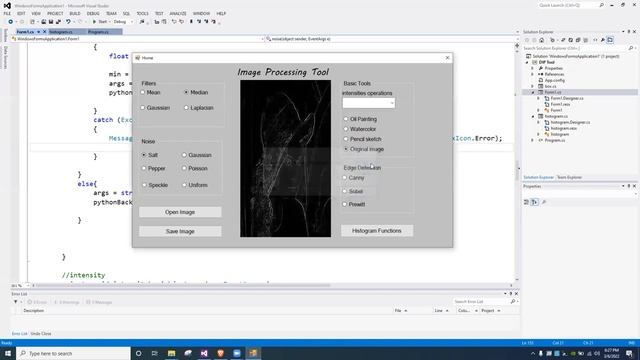Collapse the Form1.cs node in Solution Explorer
Image resolution: width=640 pixels, height=360 pixels.
[x=533, y=92]
